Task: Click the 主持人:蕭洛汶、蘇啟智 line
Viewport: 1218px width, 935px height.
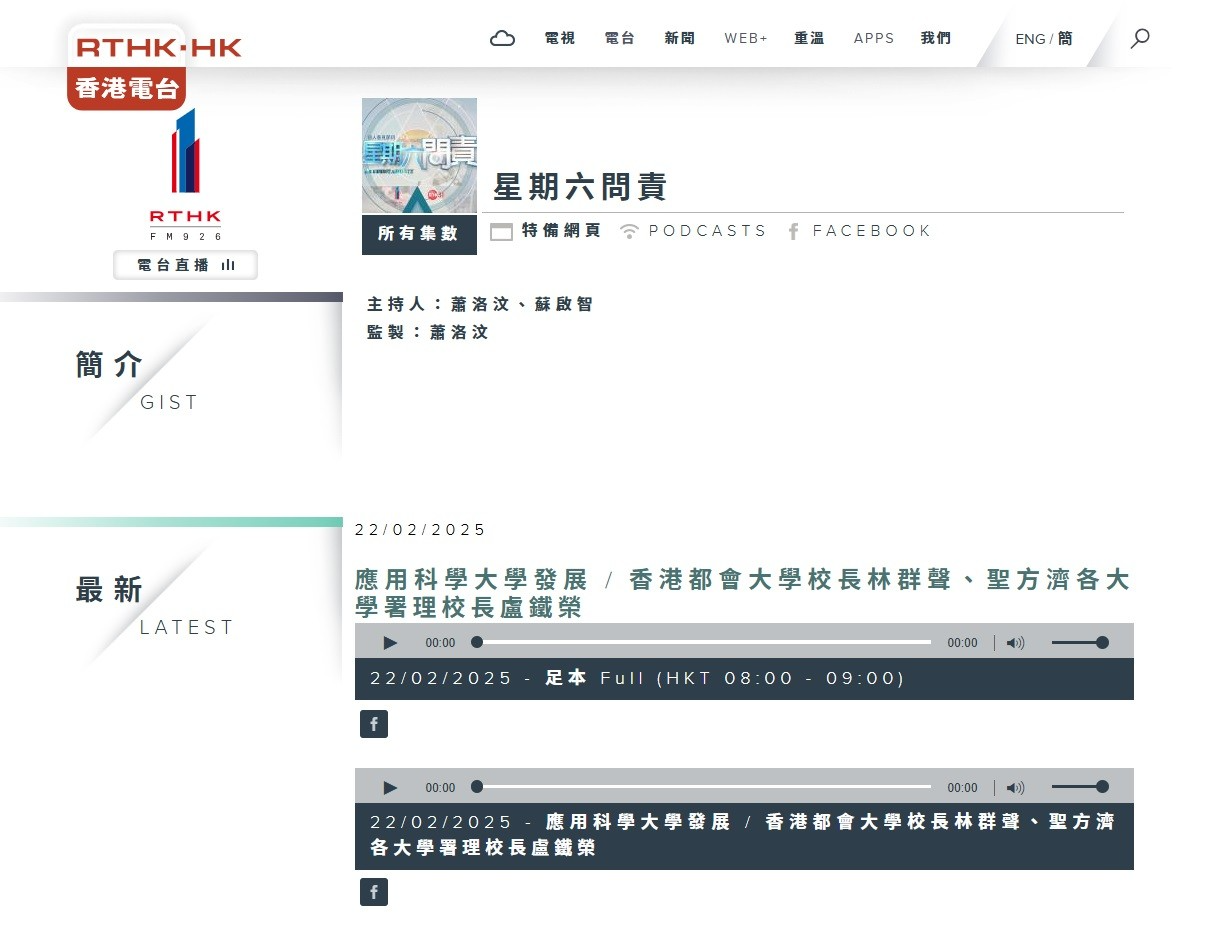Action: 480,304
